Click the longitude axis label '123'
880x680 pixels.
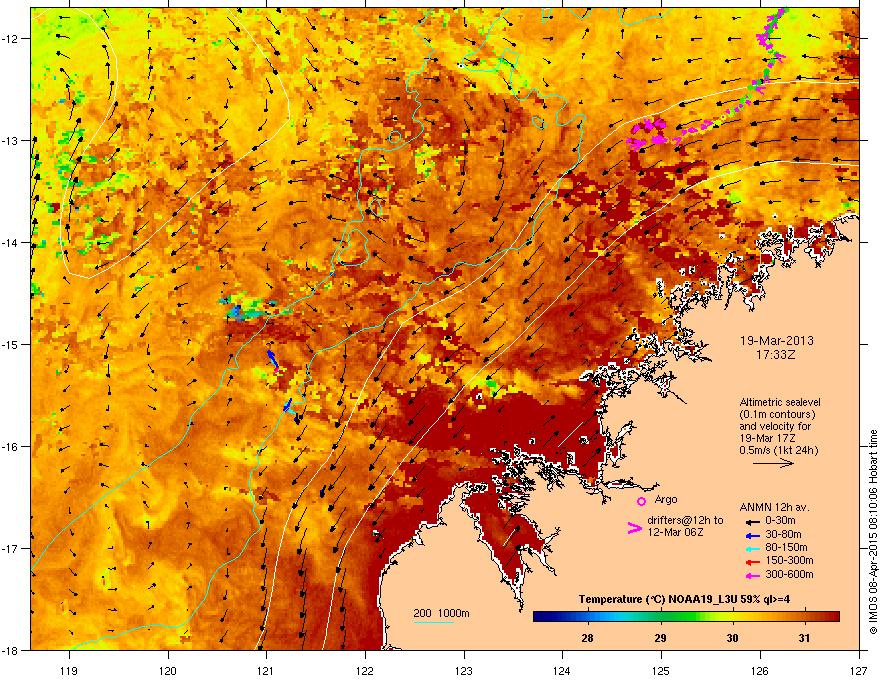(x=464, y=671)
